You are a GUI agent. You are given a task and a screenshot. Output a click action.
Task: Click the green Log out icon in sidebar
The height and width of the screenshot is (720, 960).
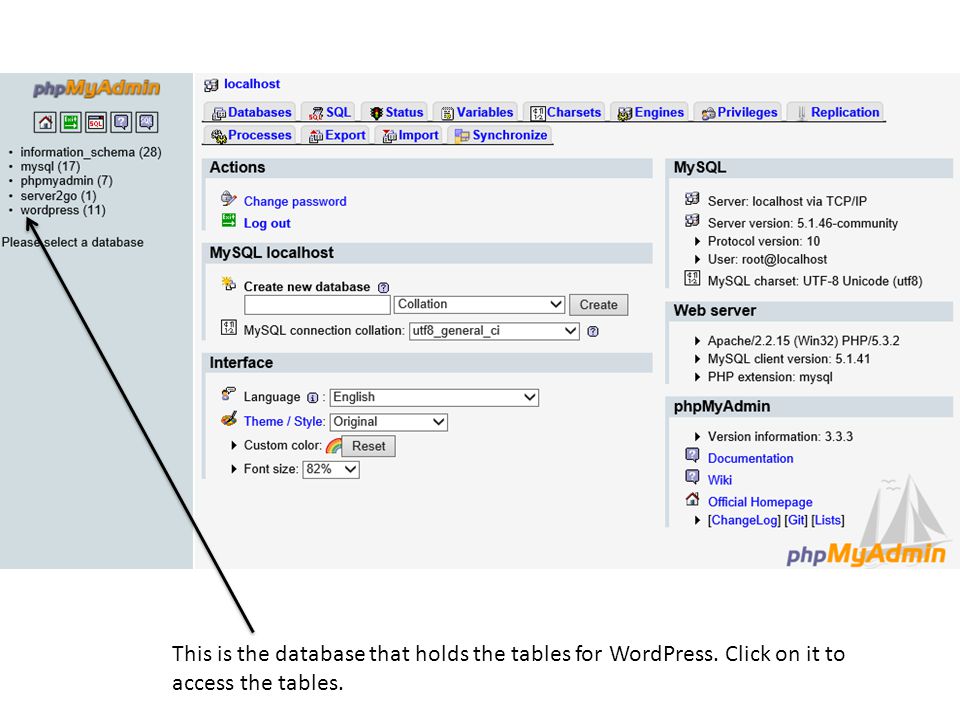point(70,122)
